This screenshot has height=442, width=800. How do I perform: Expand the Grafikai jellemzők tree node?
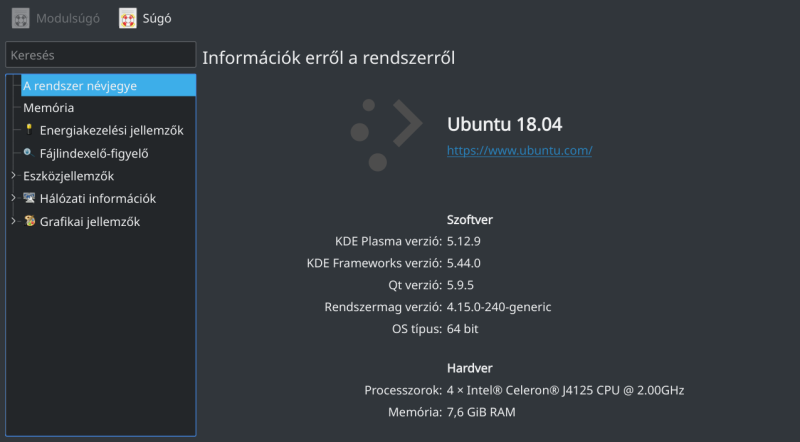coord(13,220)
